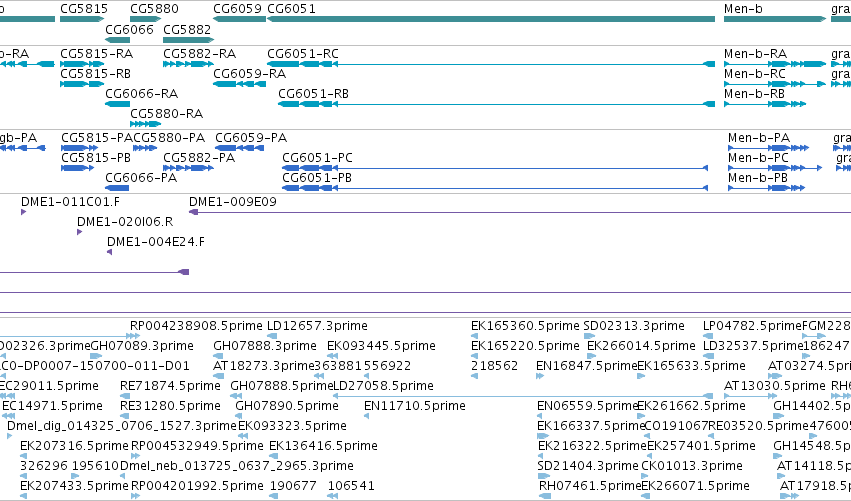Image resolution: width=851 pixels, height=501 pixels.
Task: Select the Men-b-PC protein feature
Action: tap(775, 168)
